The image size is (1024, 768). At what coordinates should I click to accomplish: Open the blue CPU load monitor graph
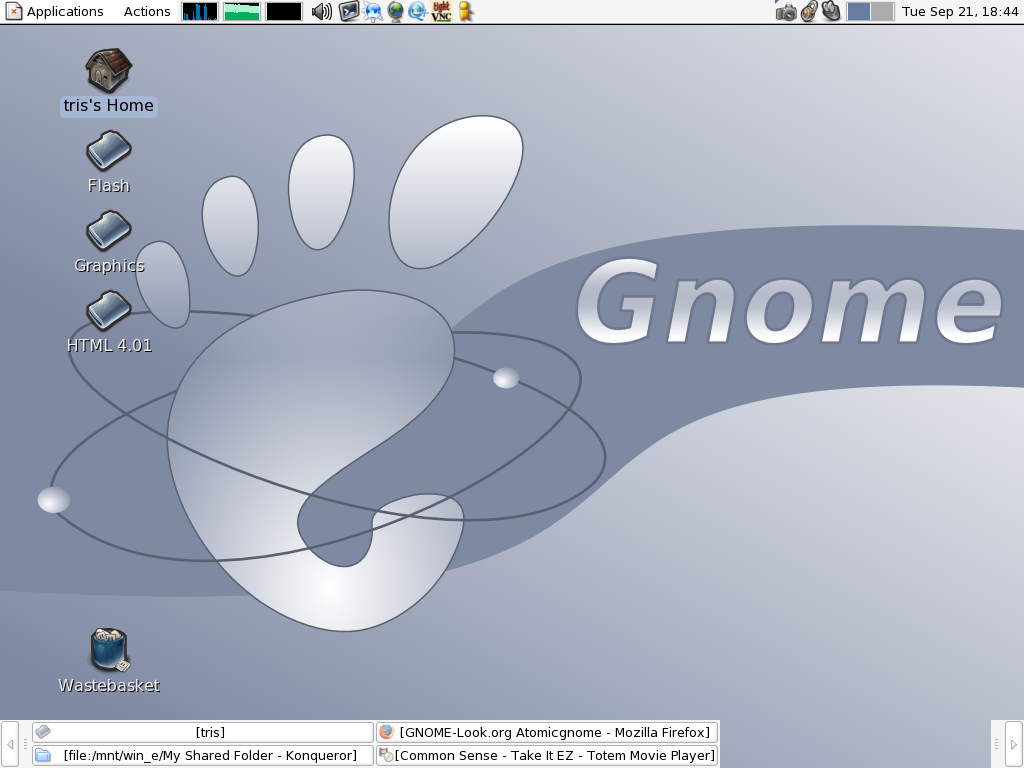pos(200,11)
